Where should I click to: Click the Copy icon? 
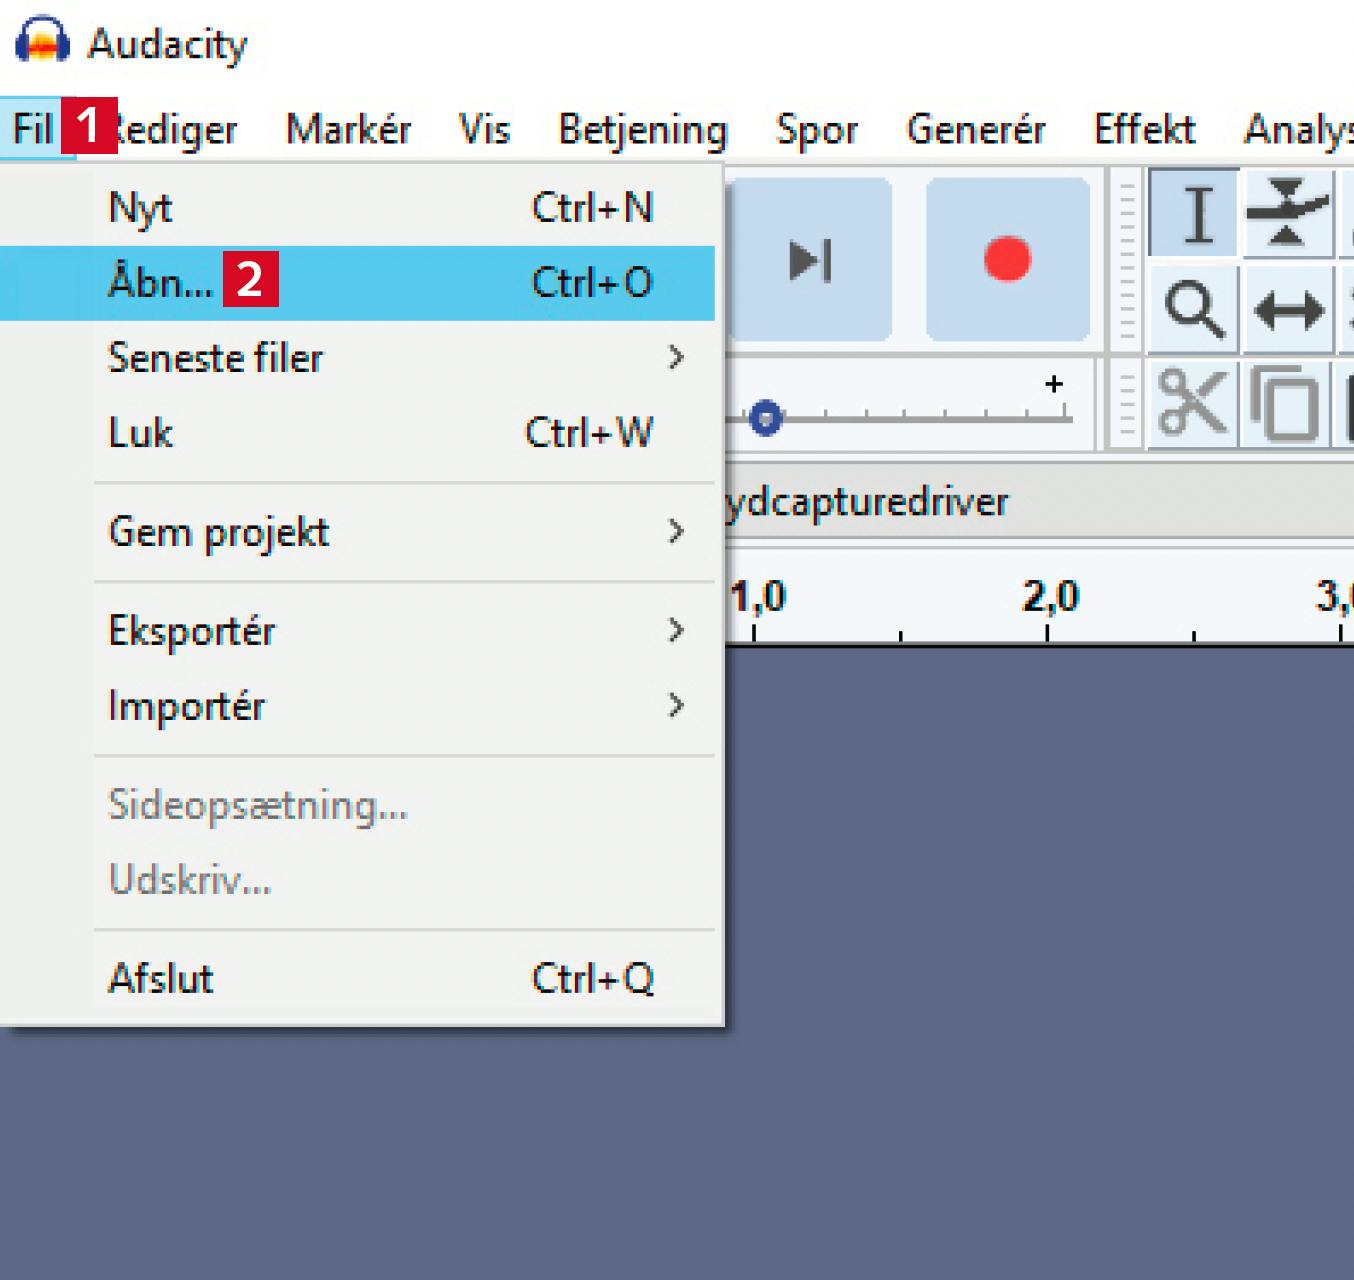click(1286, 405)
